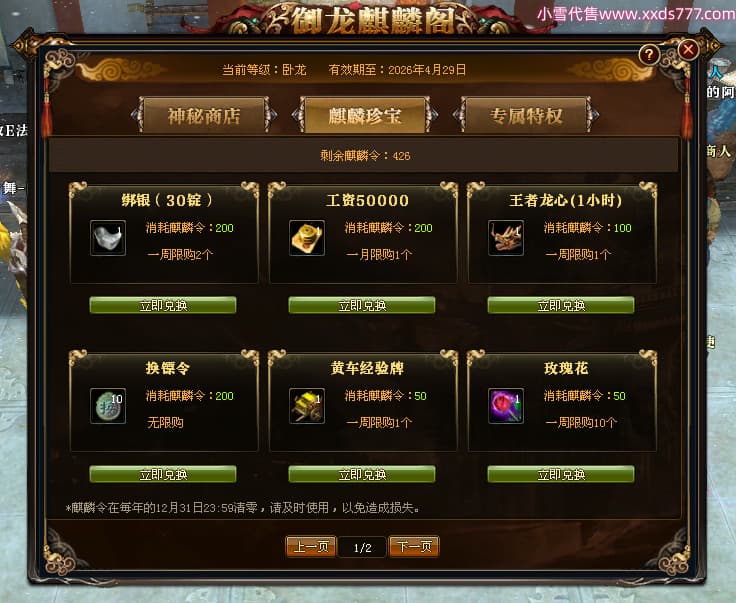Exchange 王者龙心 (1小时) via 立即兑换
This screenshot has height=603, width=736.
pyautogui.click(x=561, y=305)
